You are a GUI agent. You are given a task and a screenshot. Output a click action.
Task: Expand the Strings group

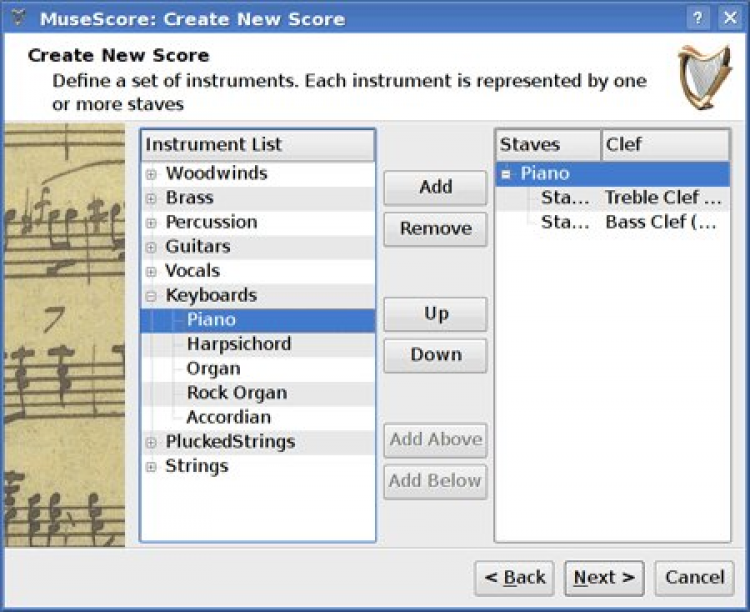[x=152, y=467]
